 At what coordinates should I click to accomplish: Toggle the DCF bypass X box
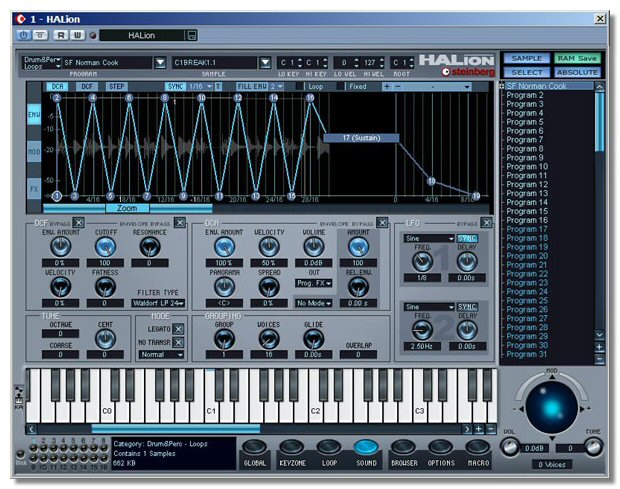[78, 223]
